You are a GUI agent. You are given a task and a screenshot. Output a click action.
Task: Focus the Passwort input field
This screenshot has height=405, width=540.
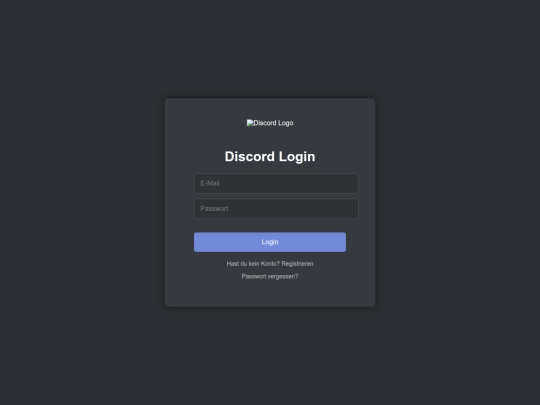(276, 209)
